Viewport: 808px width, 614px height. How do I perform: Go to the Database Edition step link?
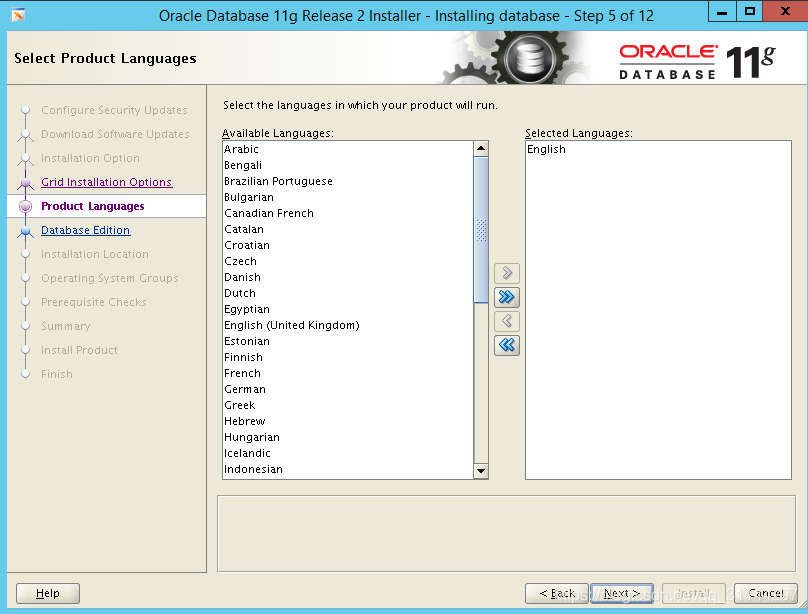point(86,230)
